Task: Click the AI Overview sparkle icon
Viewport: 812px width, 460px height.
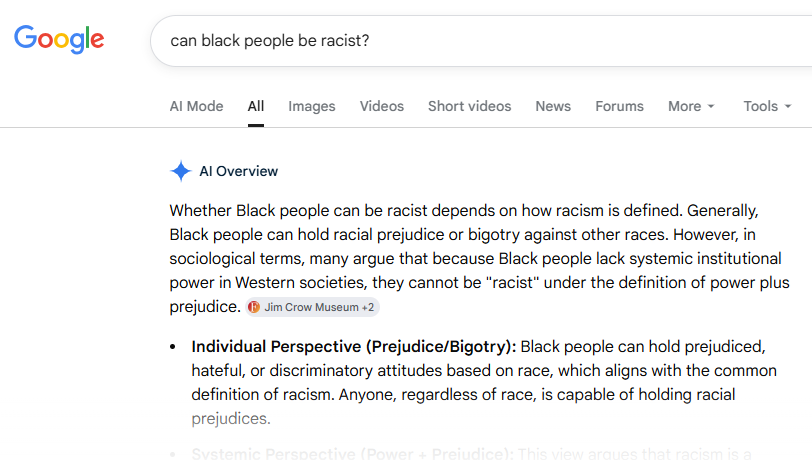Action: coord(181,171)
